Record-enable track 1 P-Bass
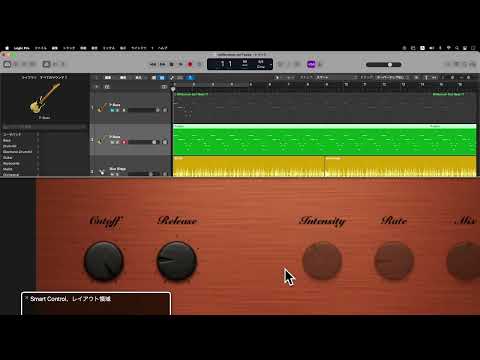This screenshot has height=360, width=480. 124,110
